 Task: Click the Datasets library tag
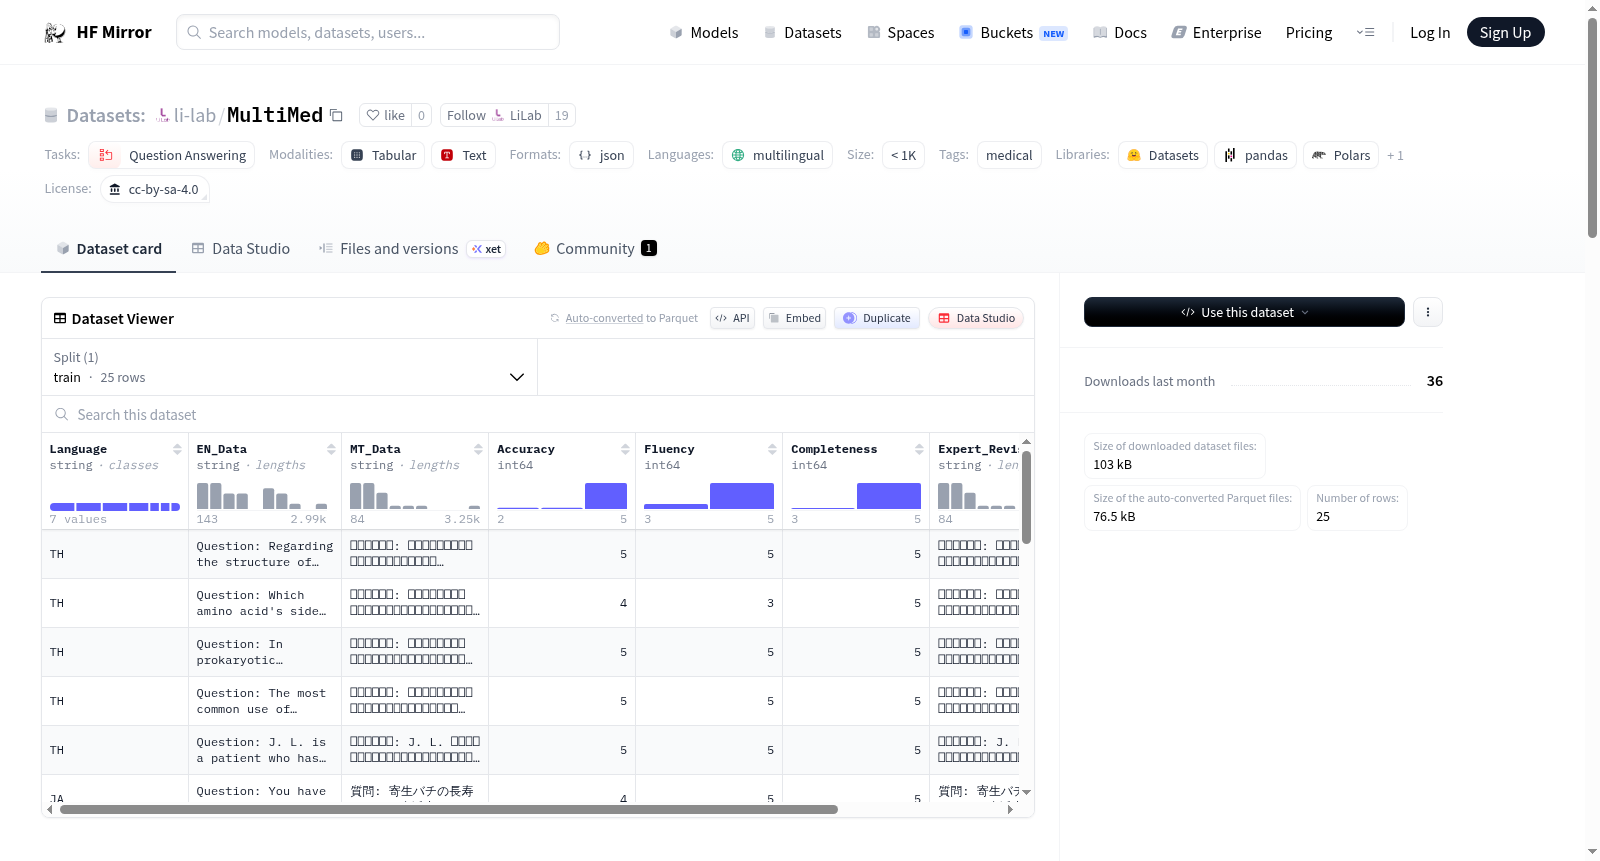pos(1163,155)
